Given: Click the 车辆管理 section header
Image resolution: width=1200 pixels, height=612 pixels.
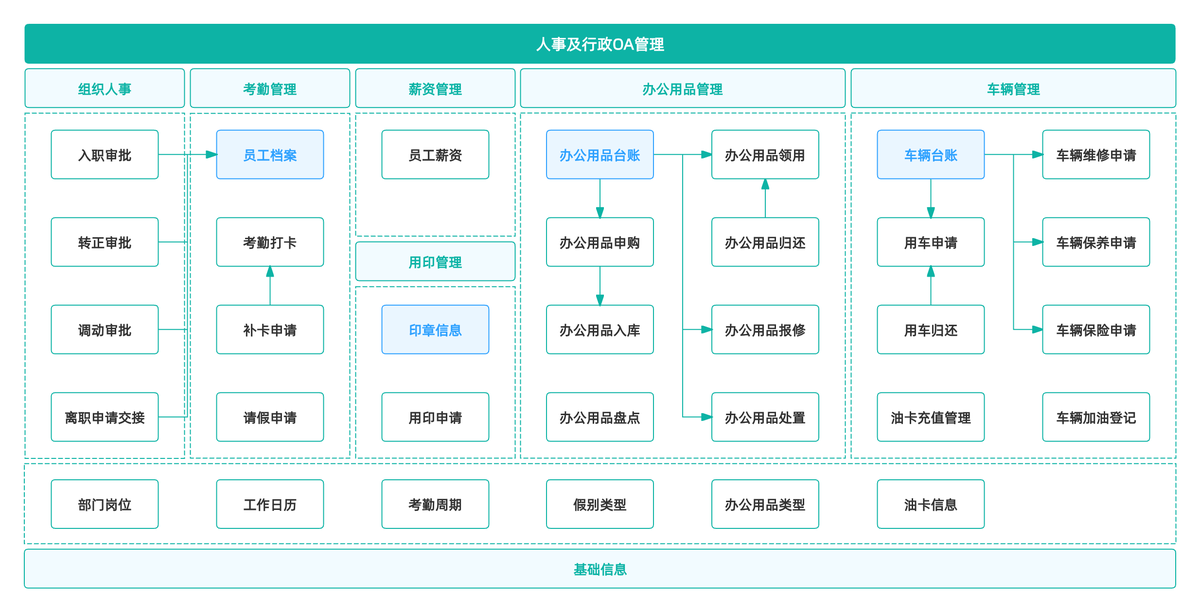Looking at the screenshot, I should [1013, 88].
